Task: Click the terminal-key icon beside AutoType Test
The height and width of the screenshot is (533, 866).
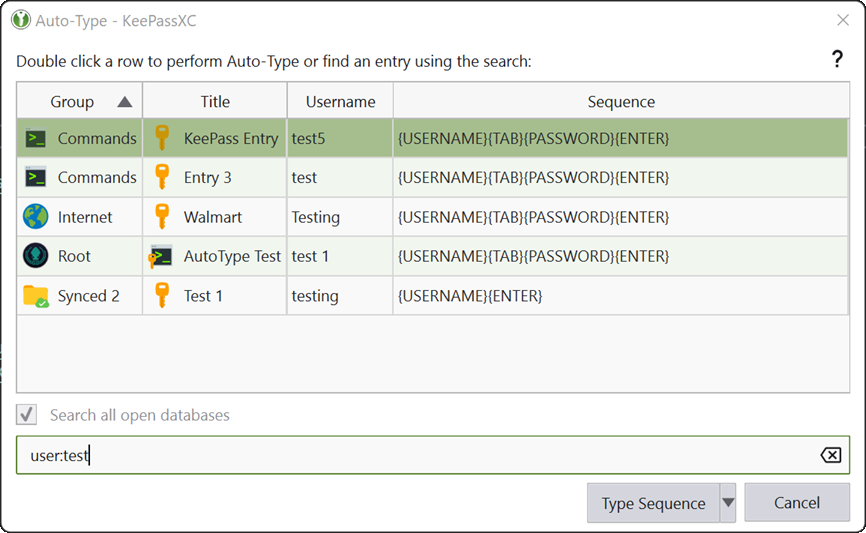Action: click(161, 256)
